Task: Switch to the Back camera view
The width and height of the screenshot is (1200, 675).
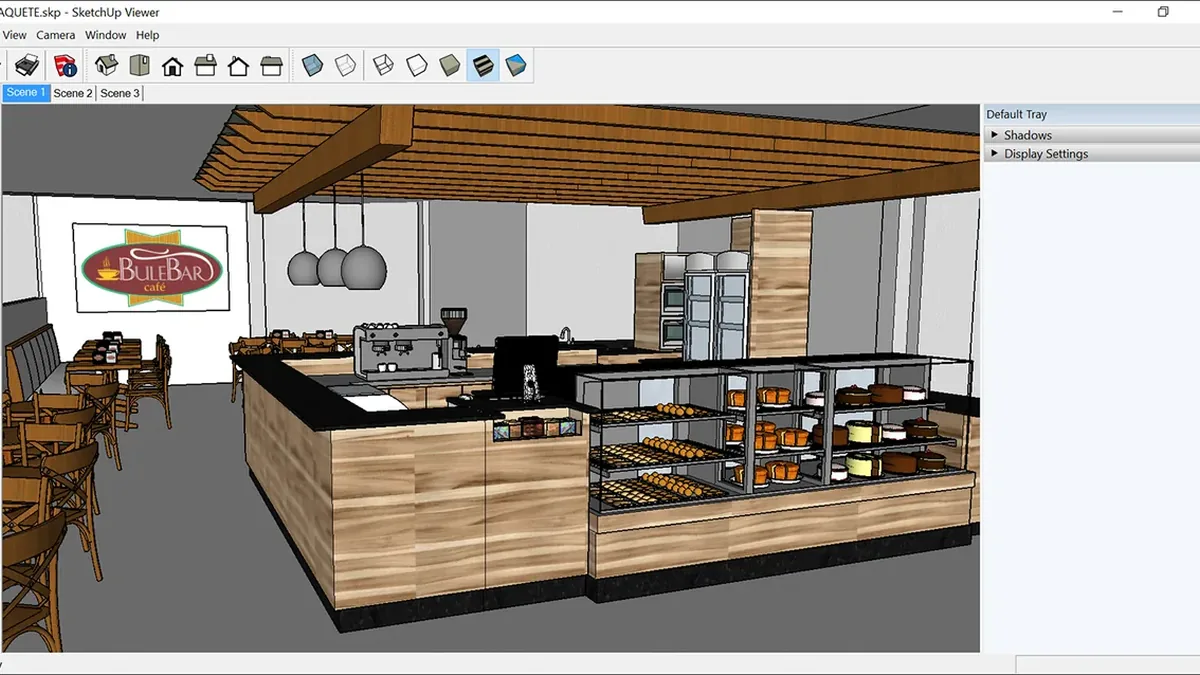Action: (x=238, y=66)
